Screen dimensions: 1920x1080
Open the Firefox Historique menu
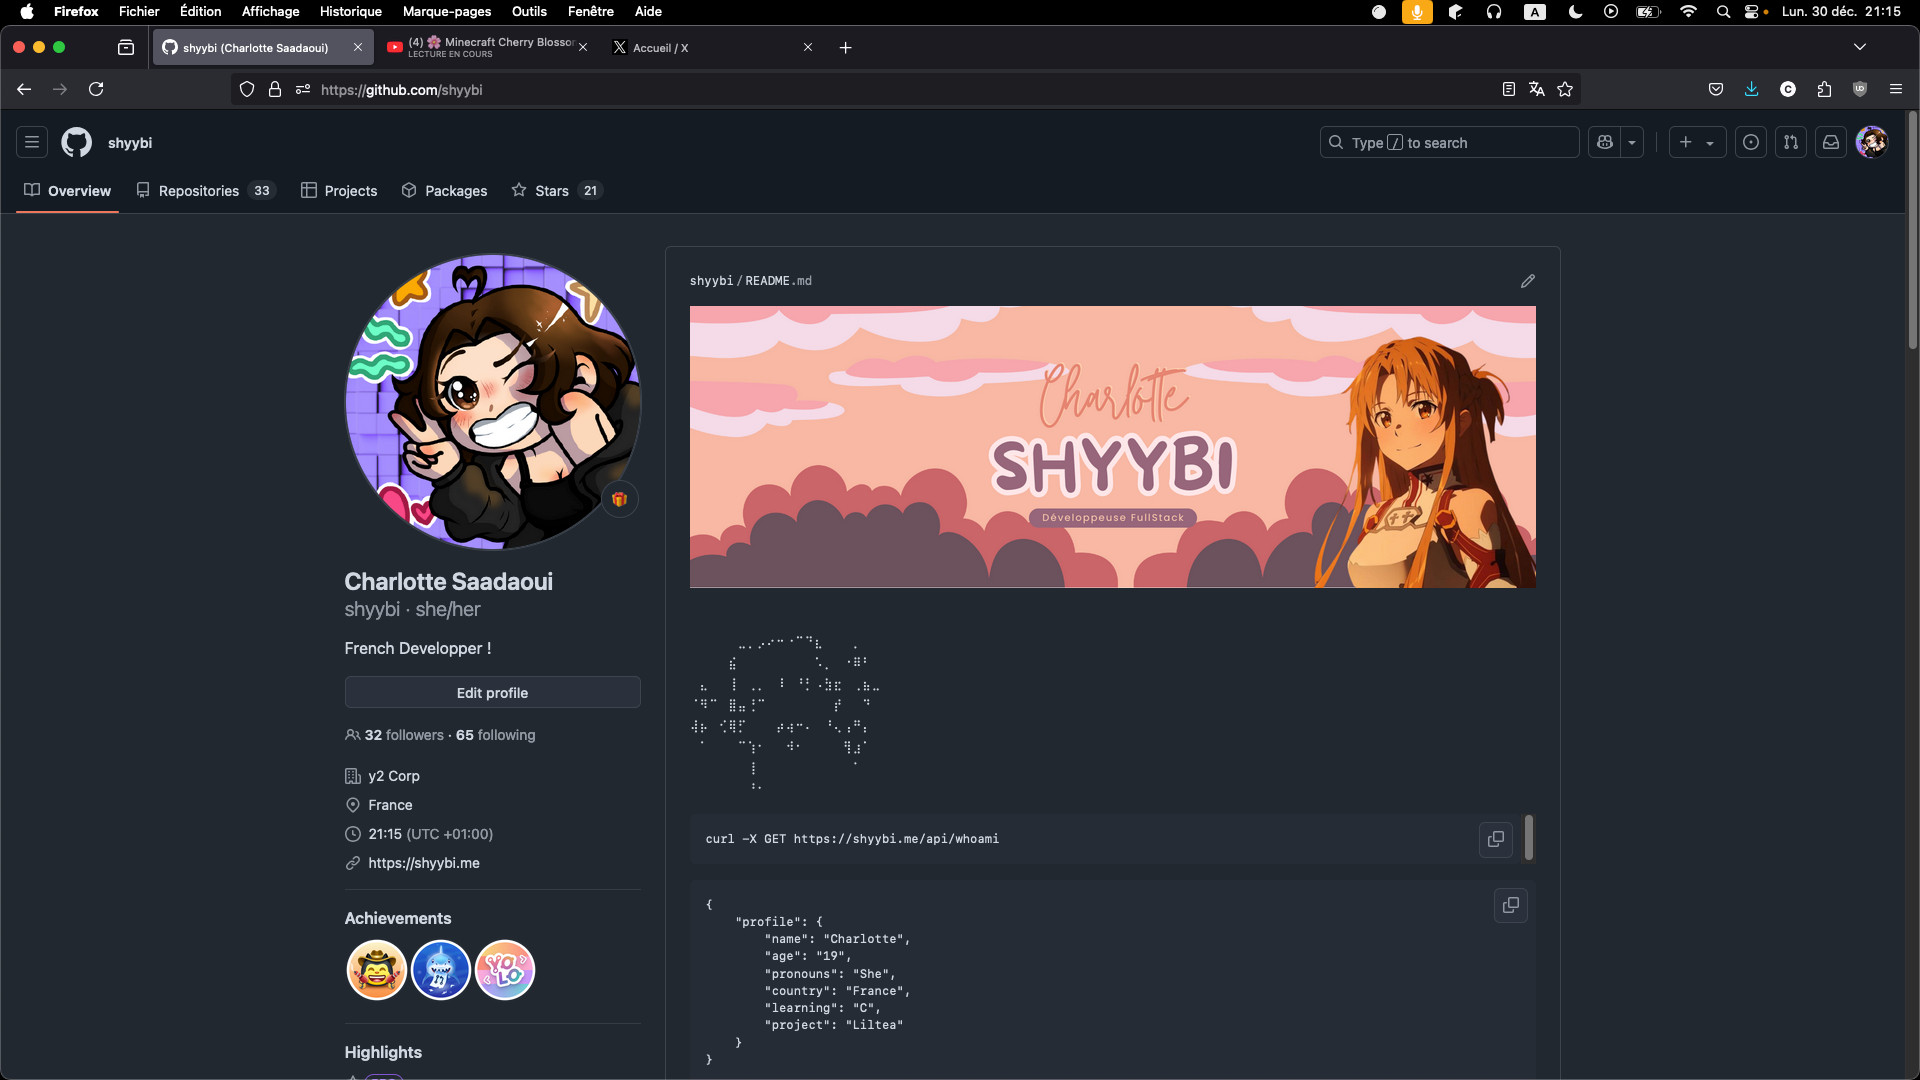pyautogui.click(x=351, y=12)
